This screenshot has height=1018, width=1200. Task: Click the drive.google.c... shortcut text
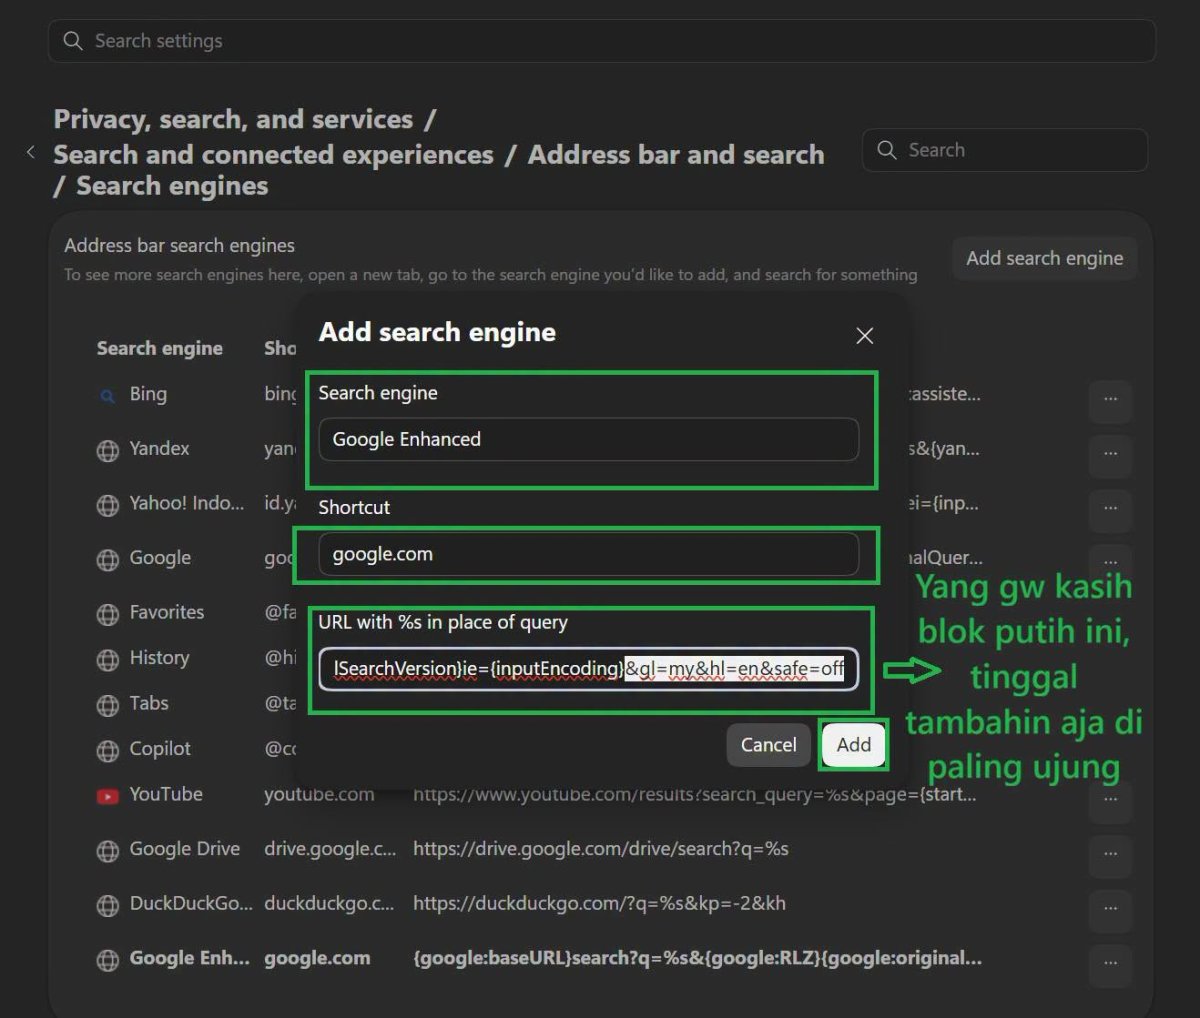pos(330,849)
